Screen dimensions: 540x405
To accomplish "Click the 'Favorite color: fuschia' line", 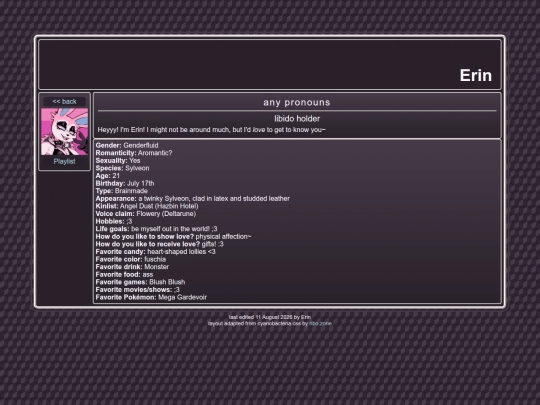I will [131, 259].
